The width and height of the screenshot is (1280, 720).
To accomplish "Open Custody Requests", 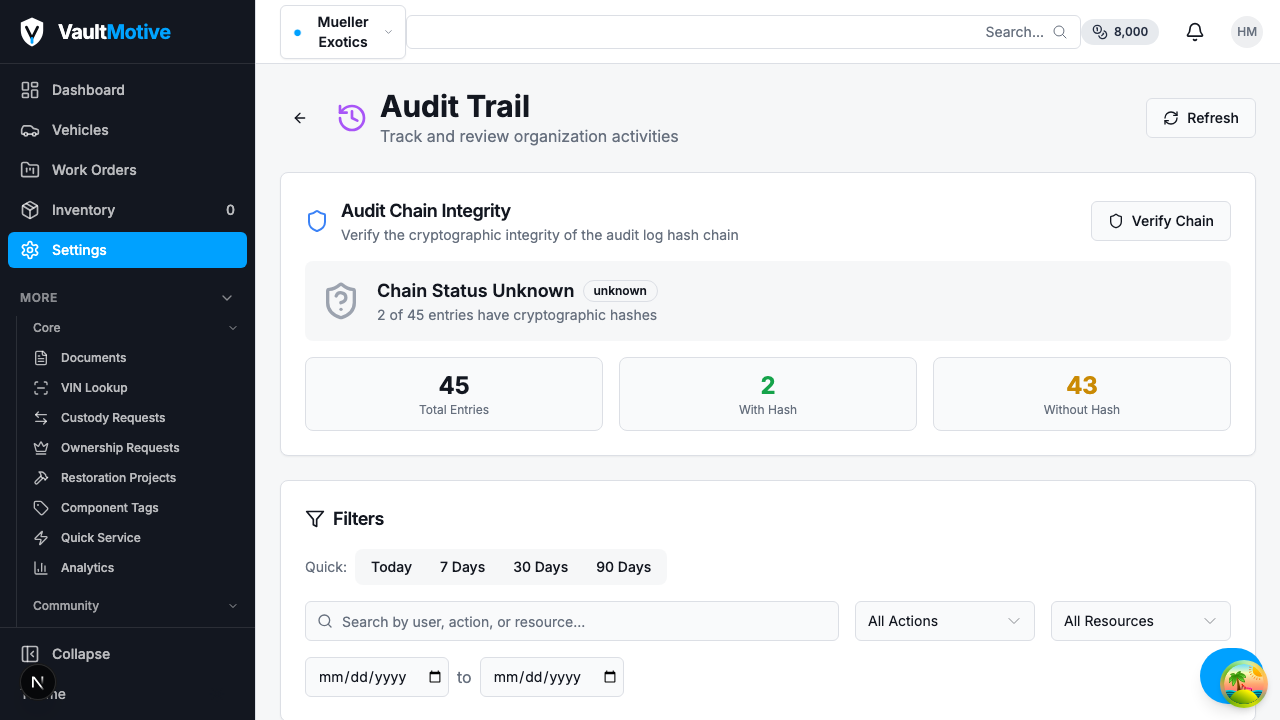I will point(135,418).
